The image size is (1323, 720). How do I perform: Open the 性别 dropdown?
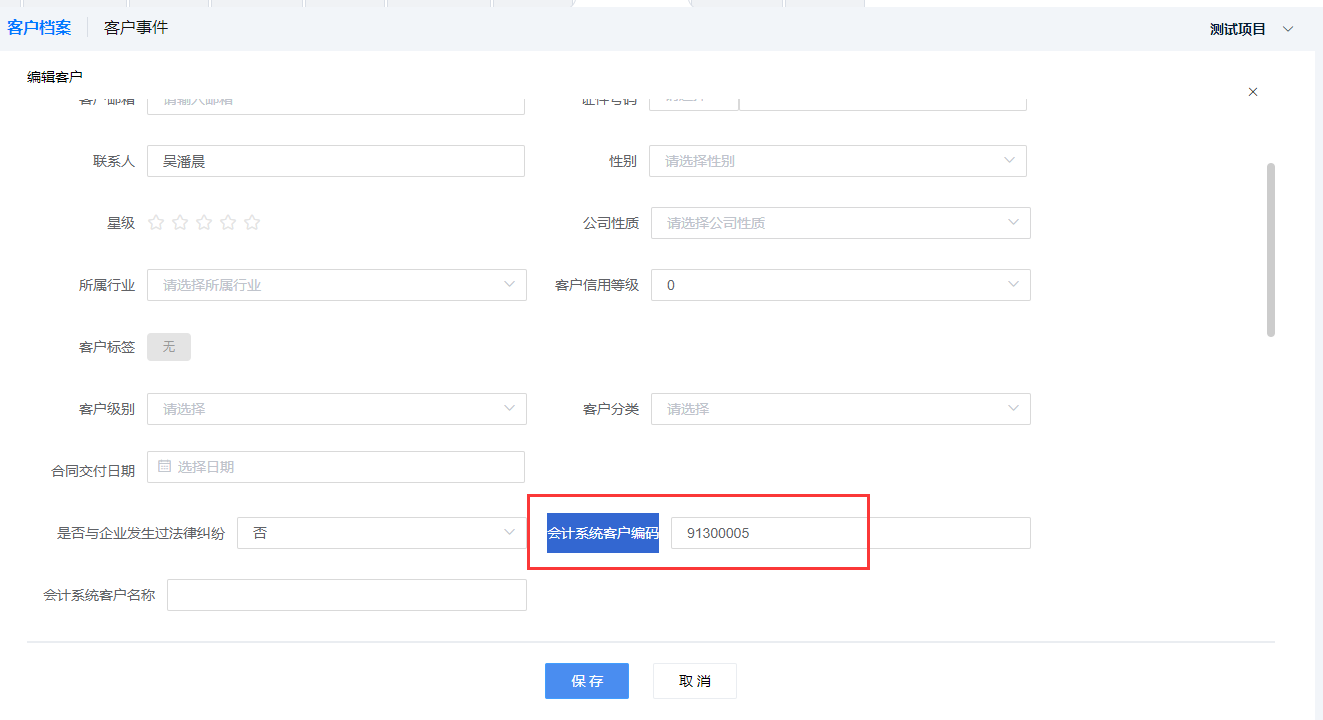(x=837, y=161)
